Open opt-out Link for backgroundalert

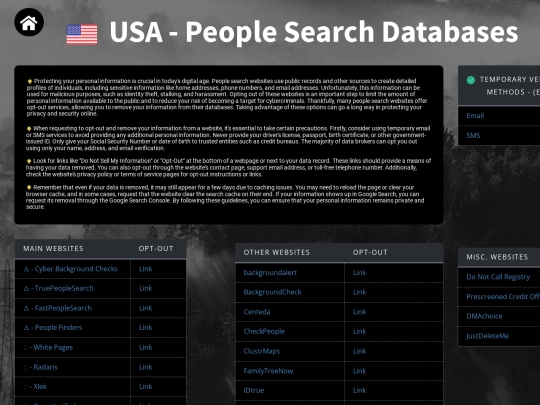(x=360, y=273)
